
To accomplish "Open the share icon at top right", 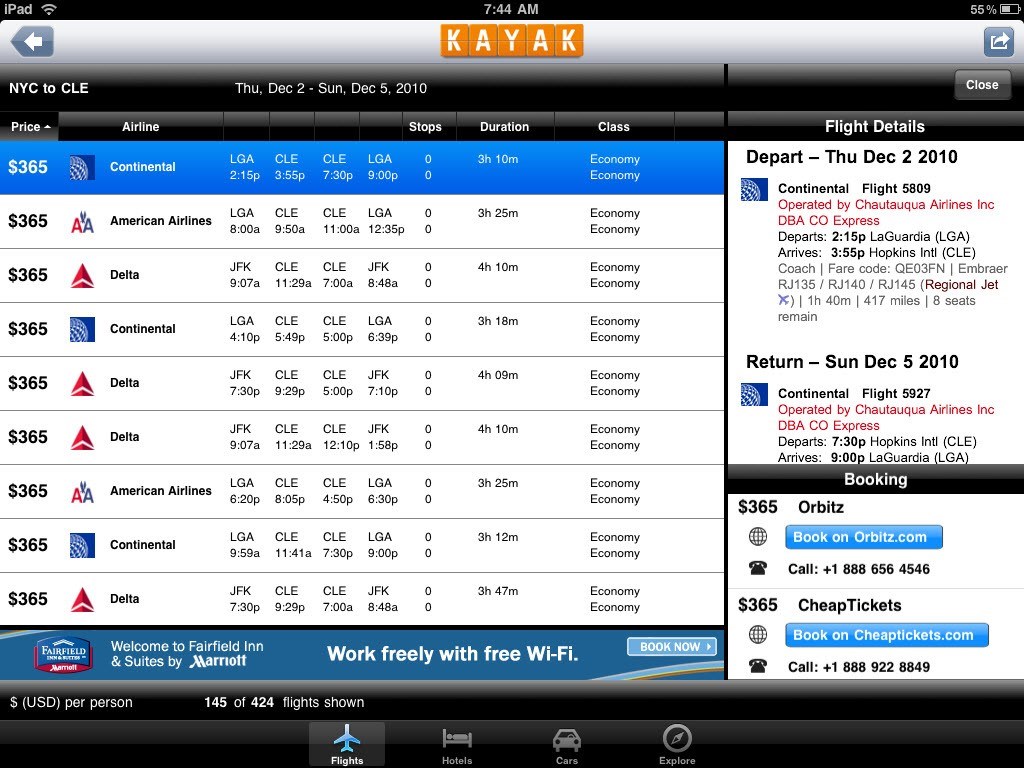I will coord(998,42).
